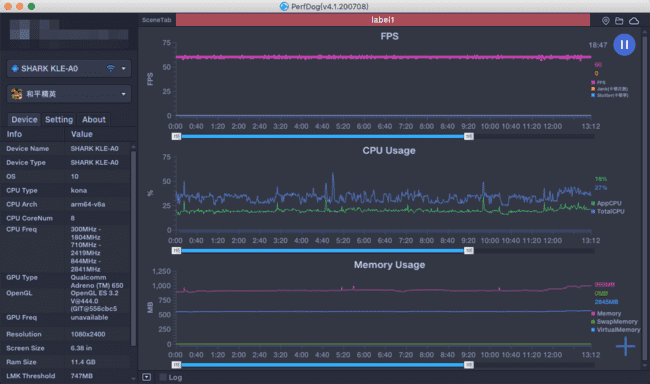Image resolution: width=650 pixels, height=384 pixels.
Task: Select the LMK Threshold 747MB value
Action: (82, 376)
